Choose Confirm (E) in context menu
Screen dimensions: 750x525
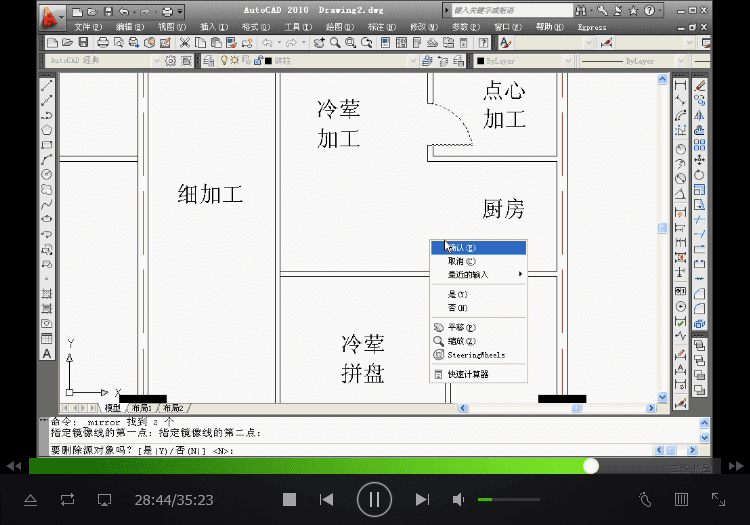[x=478, y=248]
